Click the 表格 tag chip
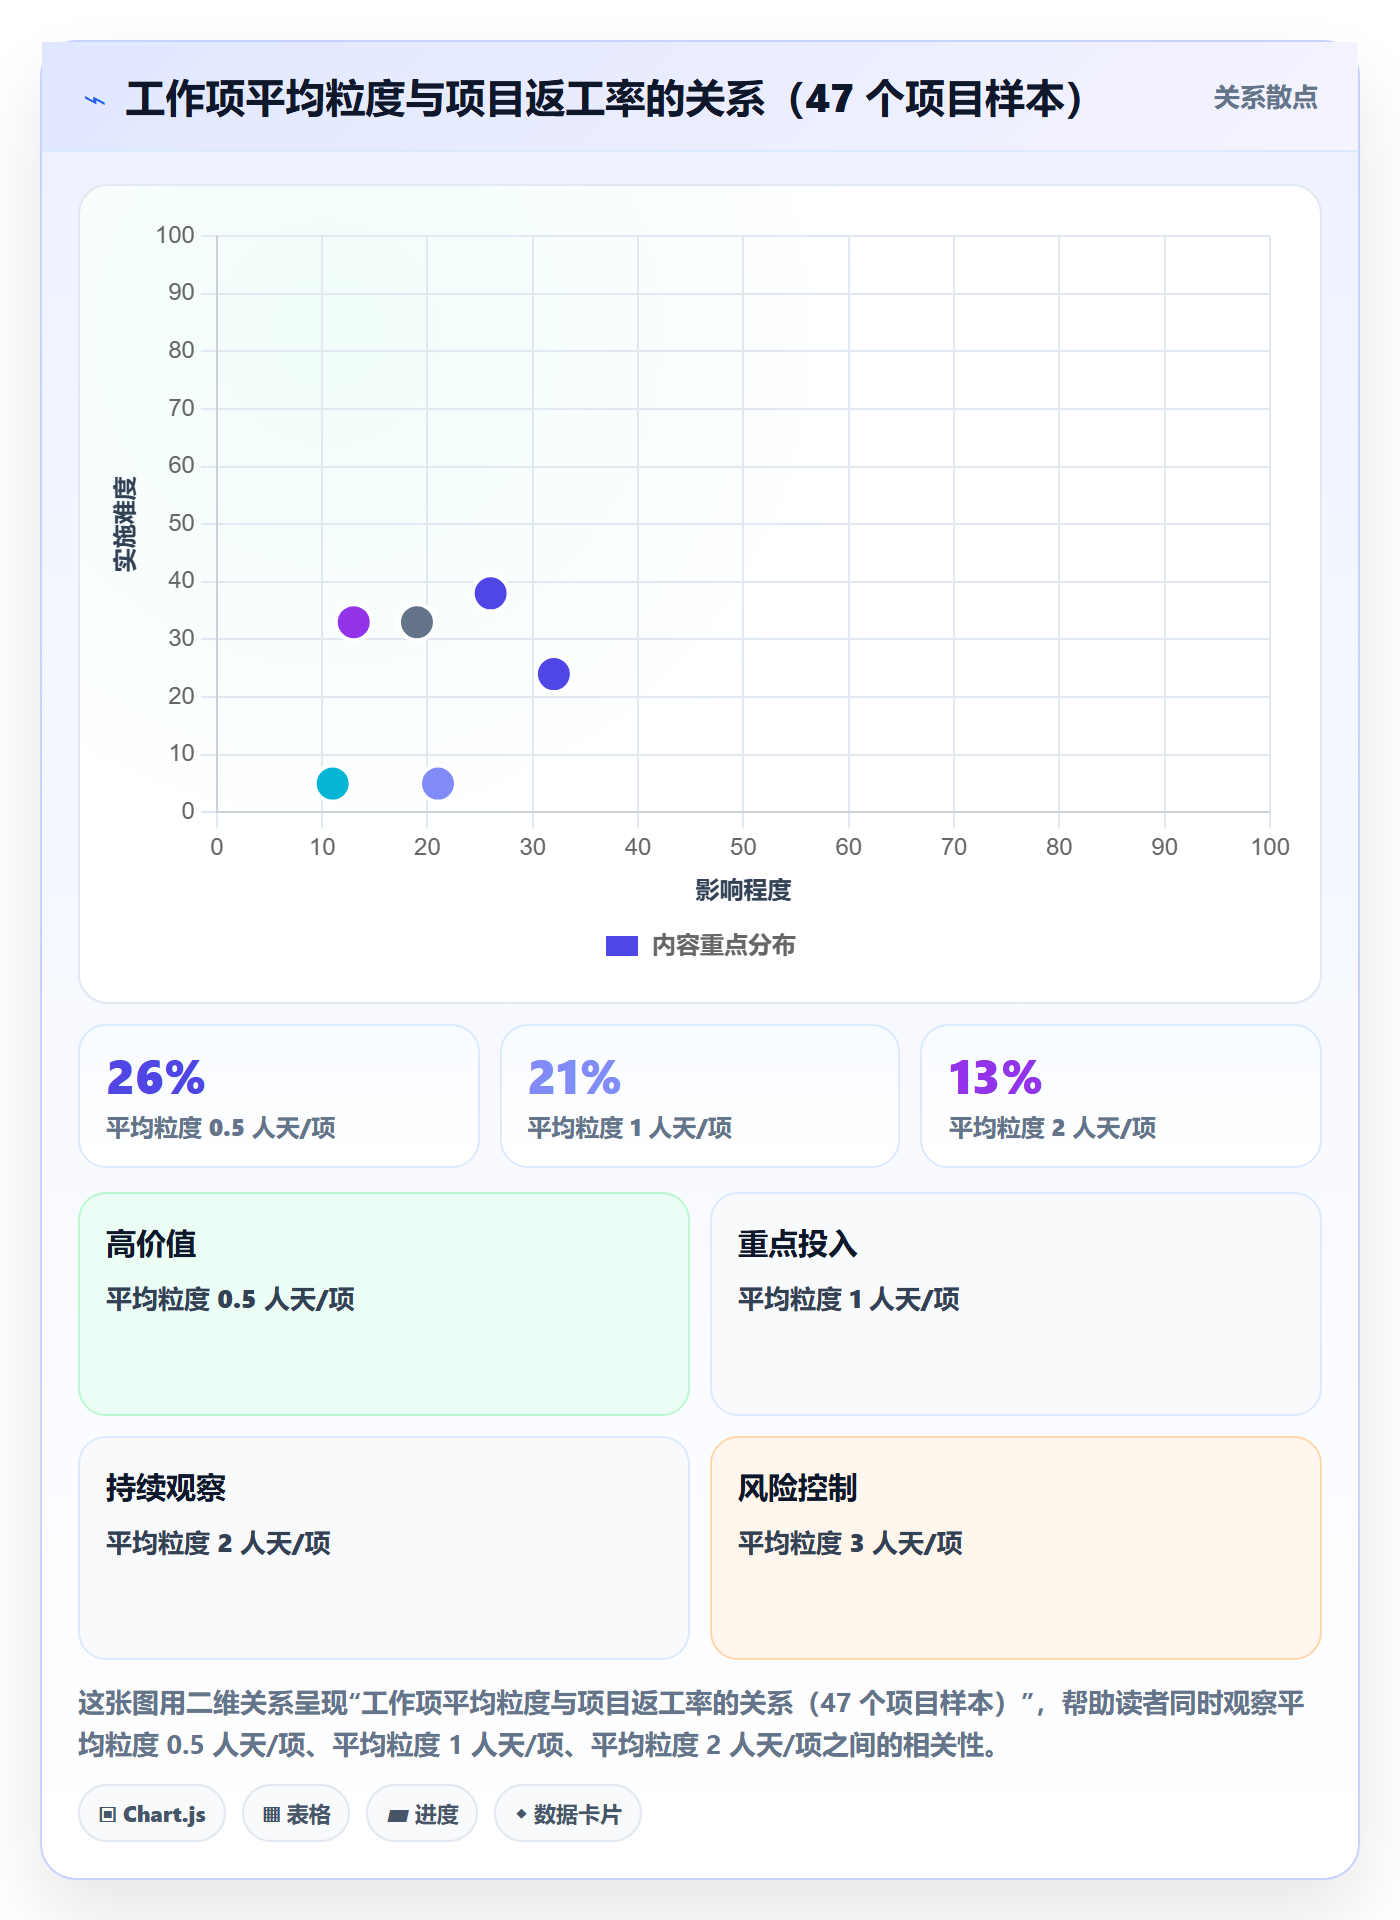The width and height of the screenshot is (1400, 1920). (296, 1814)
